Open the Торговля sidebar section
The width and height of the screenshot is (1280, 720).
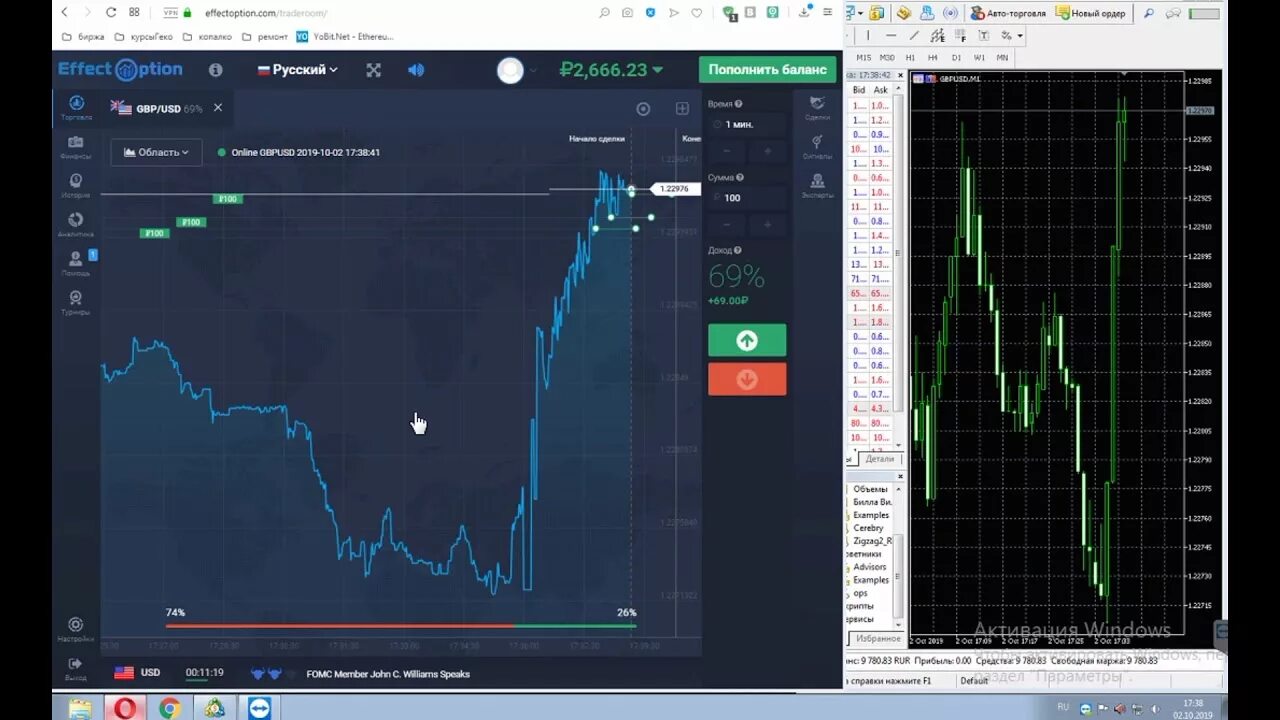click(x=76, y=108)
